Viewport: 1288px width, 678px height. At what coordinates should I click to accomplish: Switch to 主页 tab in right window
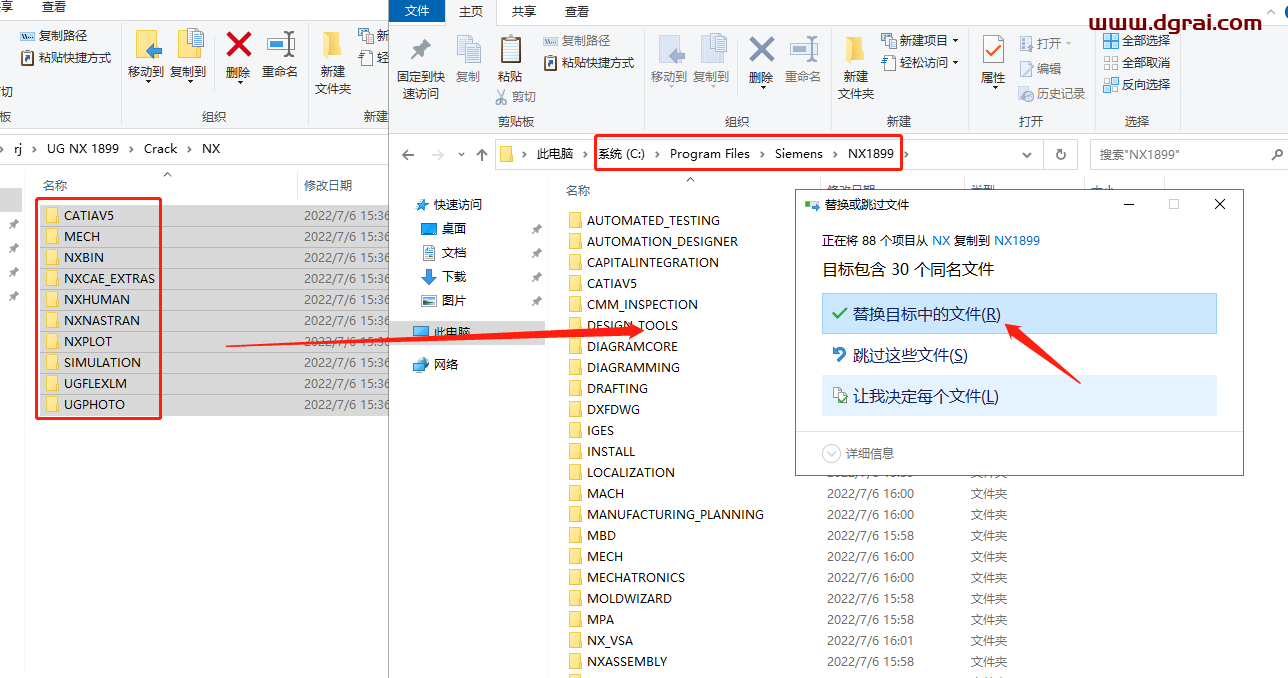(x=471, y=12)
